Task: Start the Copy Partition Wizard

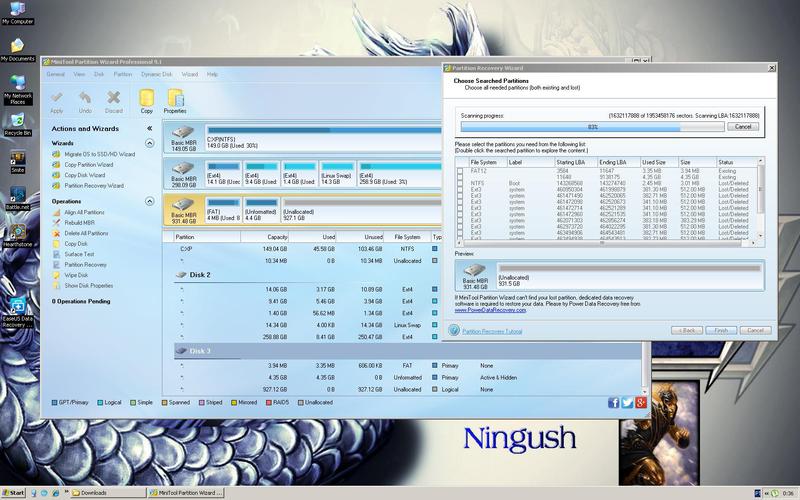Action: point(83,165)
